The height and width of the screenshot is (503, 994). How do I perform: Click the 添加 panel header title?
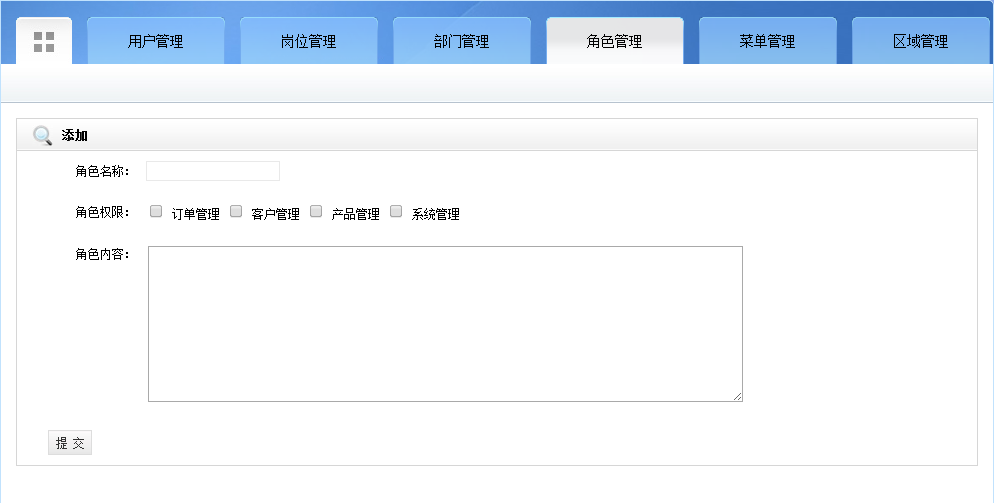75,136
